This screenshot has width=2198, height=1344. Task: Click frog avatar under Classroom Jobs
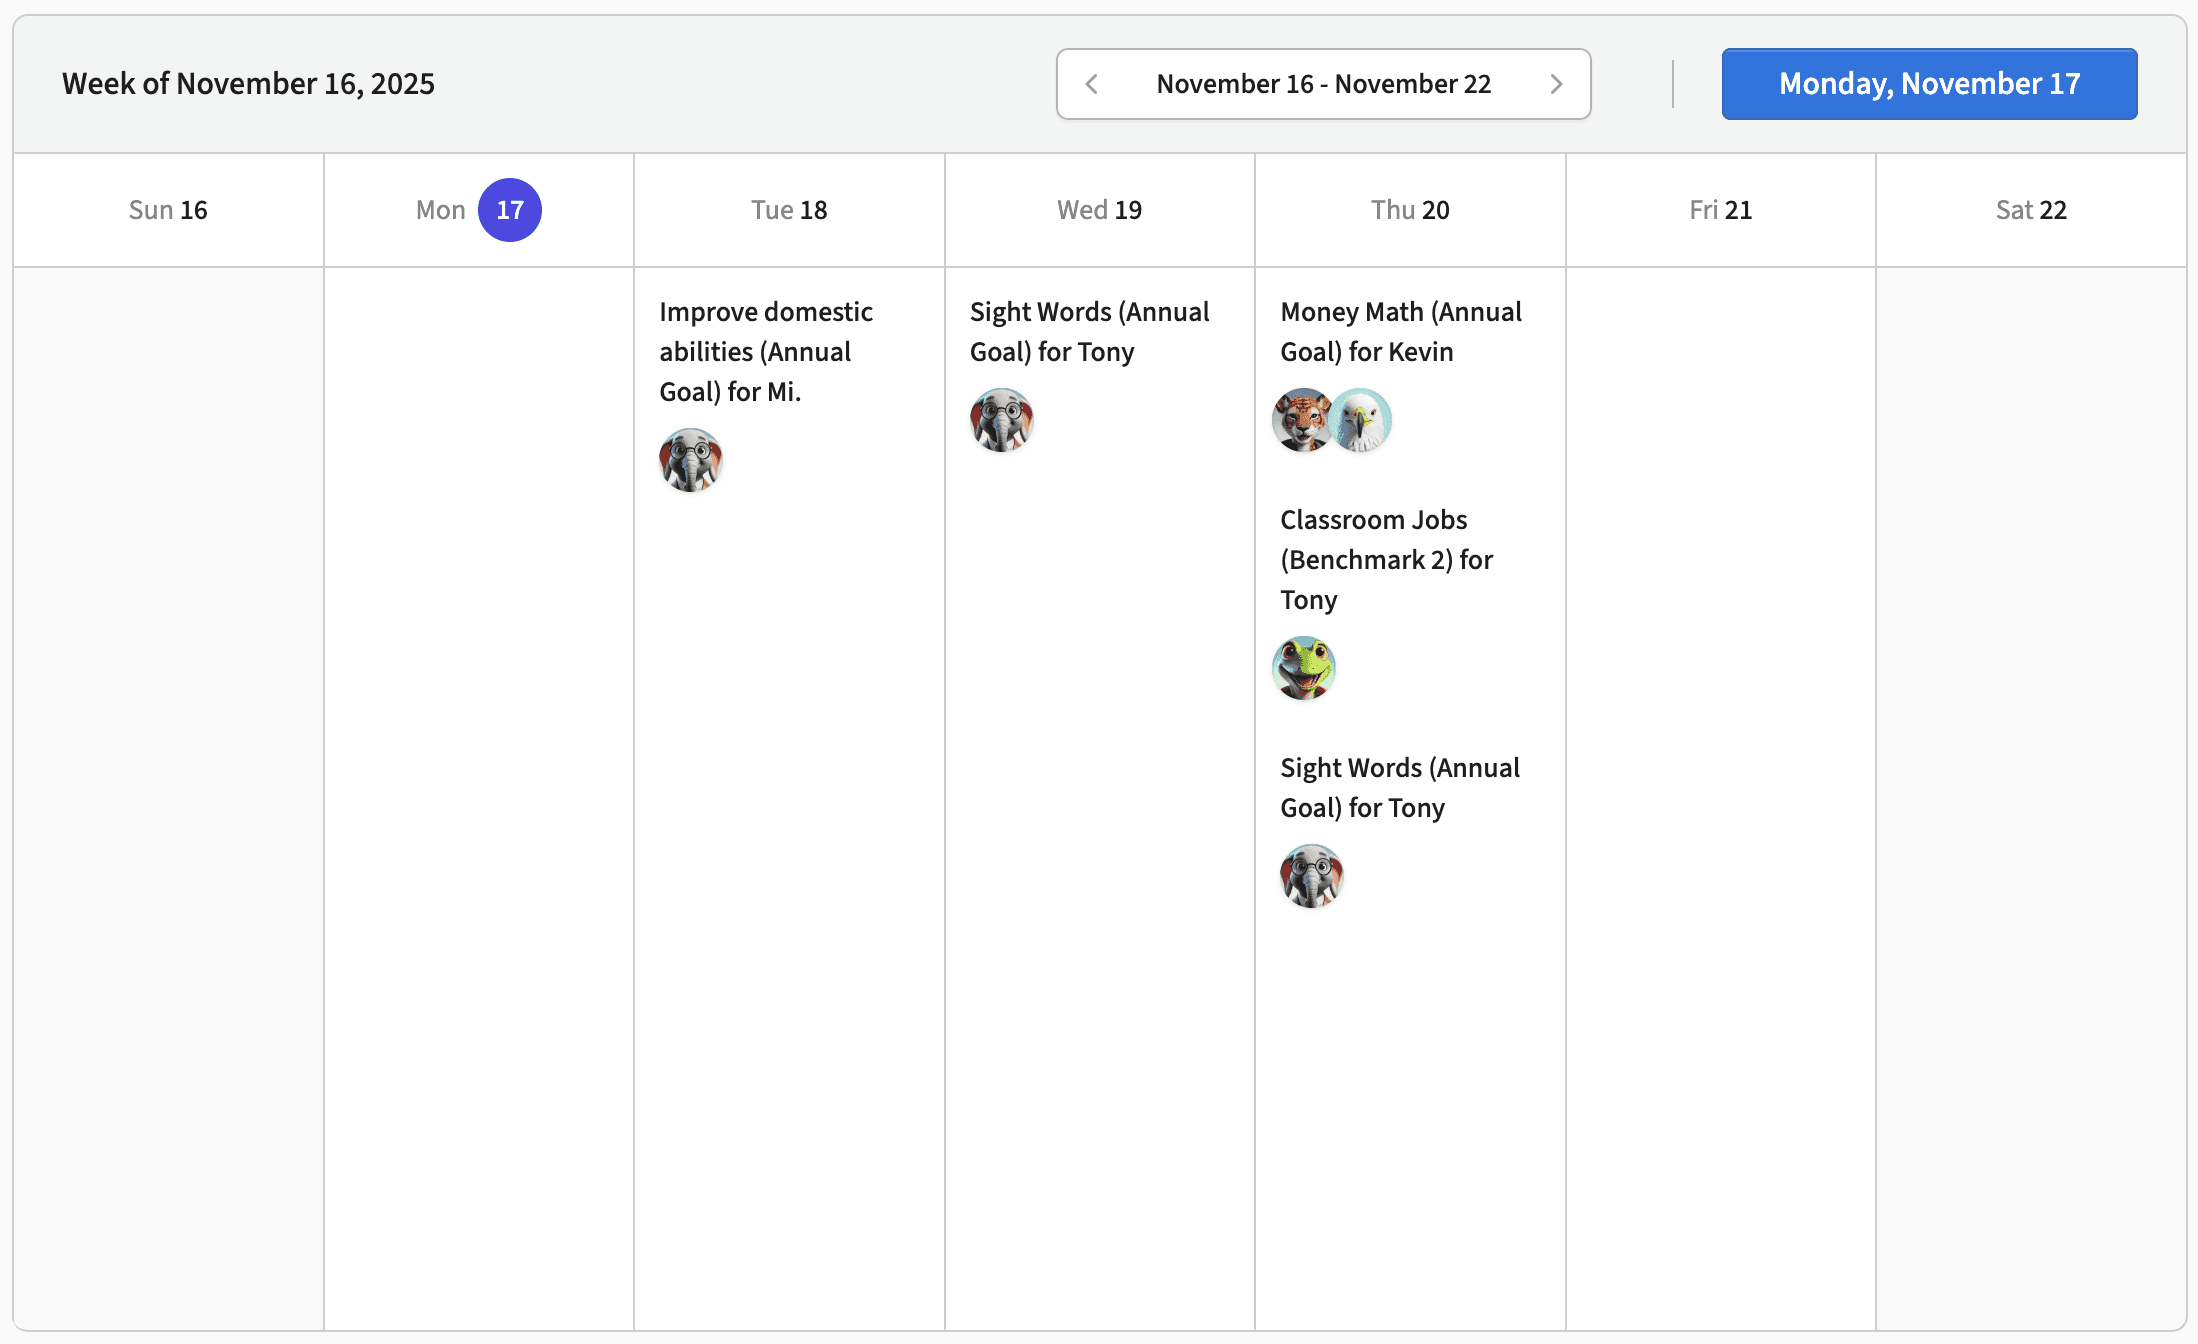1304,668
